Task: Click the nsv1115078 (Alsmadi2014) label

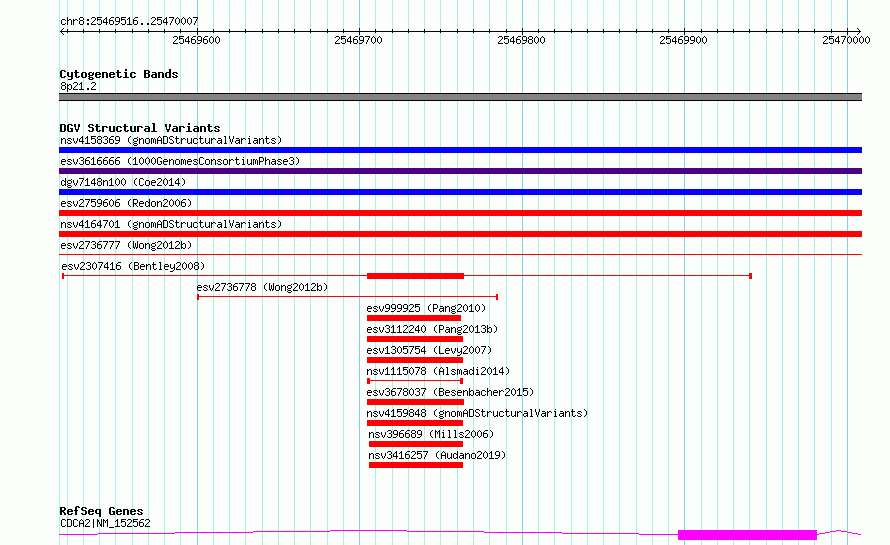Action: click(438, 371)
